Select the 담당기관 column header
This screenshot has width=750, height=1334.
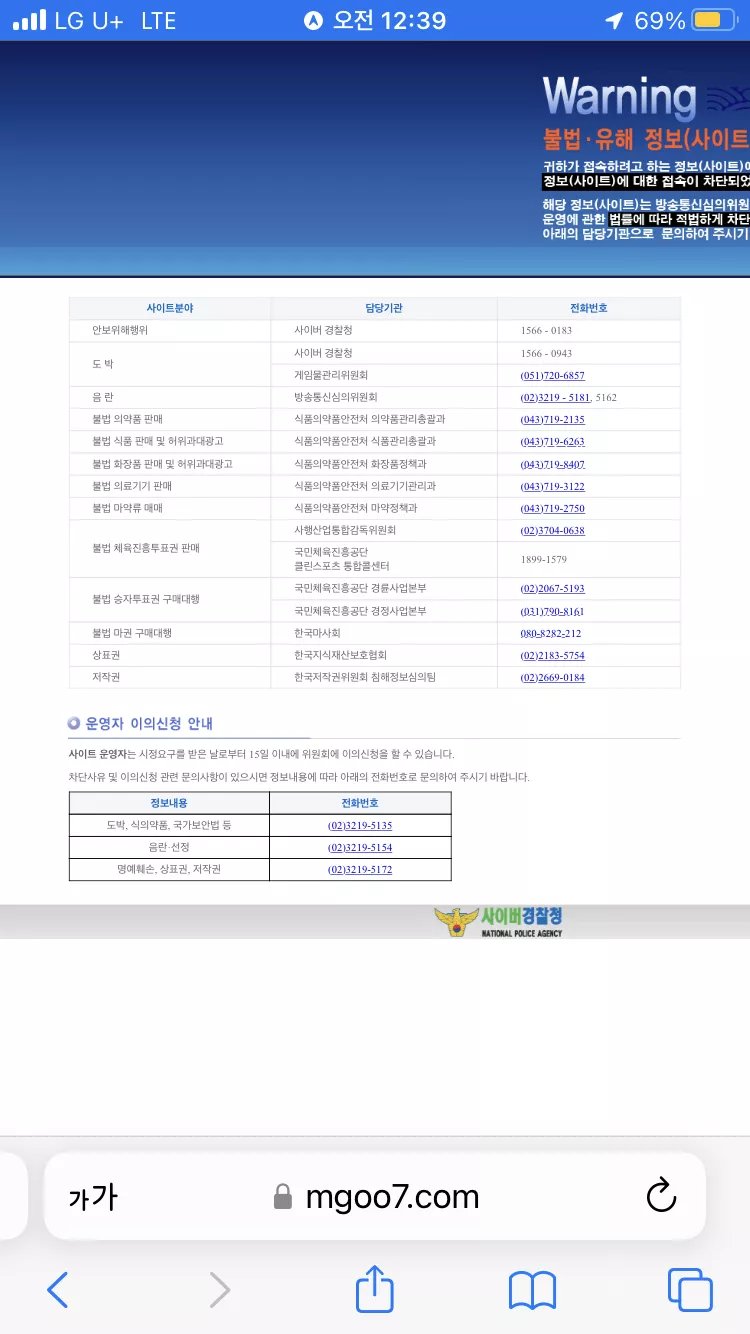(x=384, y=308)
